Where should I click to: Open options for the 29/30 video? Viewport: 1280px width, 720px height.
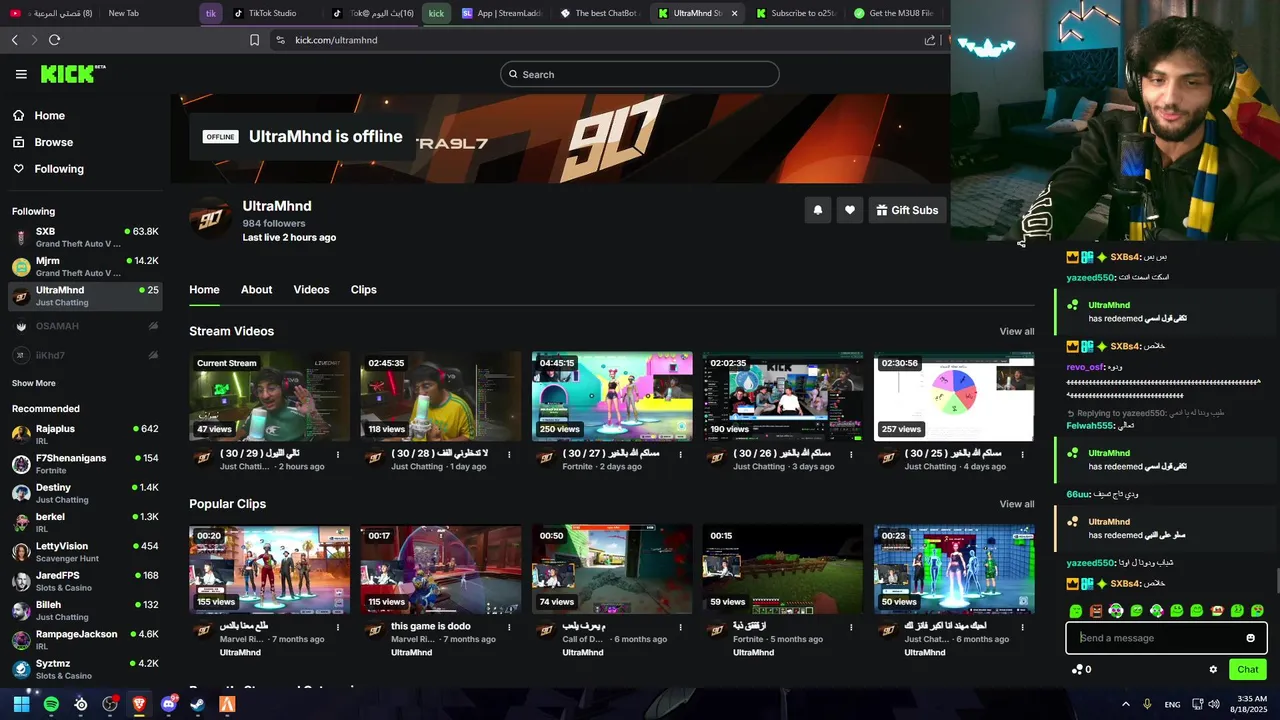[x=338, y=454]
